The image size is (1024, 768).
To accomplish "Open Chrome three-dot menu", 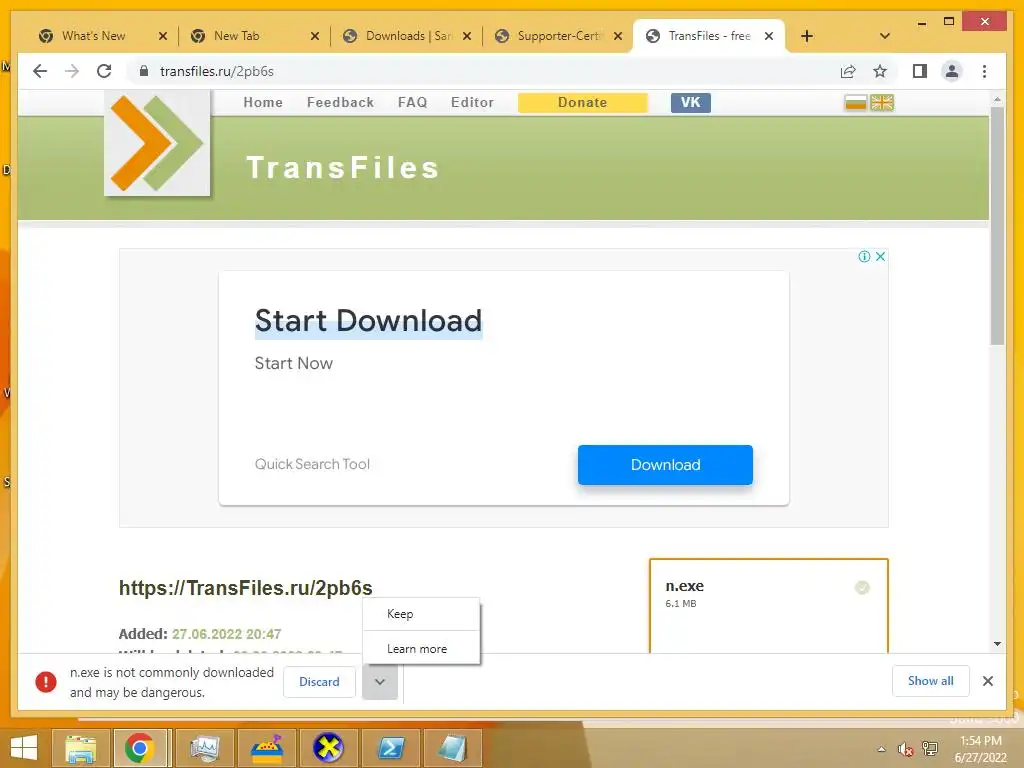I will (x=984, y=71).
